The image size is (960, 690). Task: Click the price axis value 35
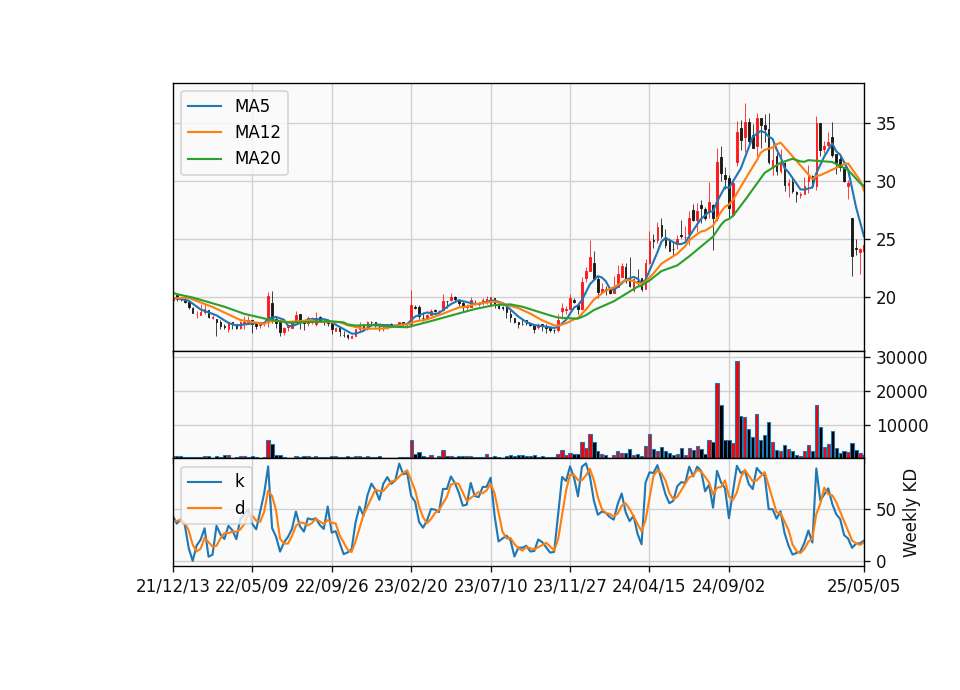(x=885, y=124)
